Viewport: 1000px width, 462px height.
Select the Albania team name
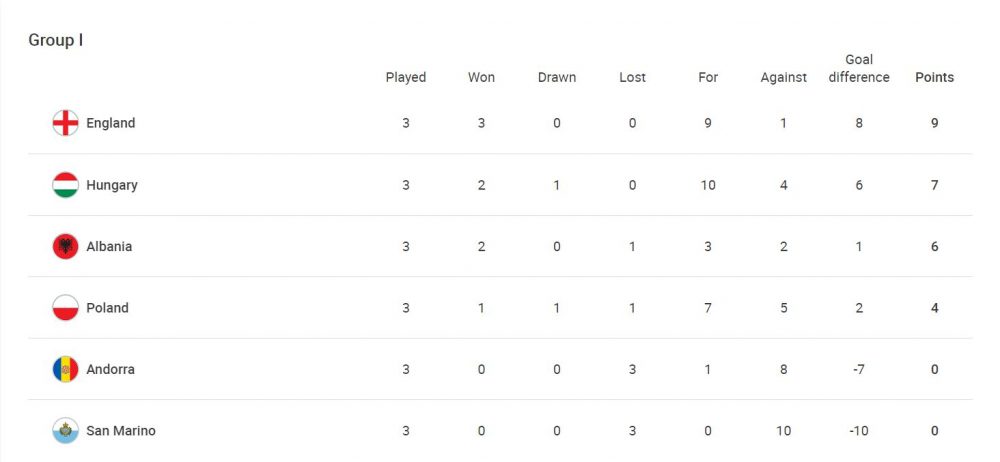tap(109, 247)
